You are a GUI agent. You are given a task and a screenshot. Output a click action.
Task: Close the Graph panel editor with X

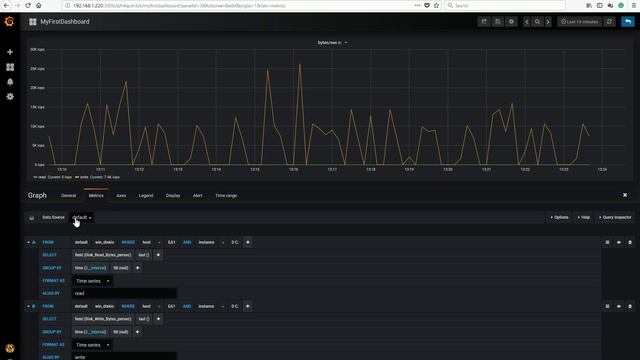[x=625, y=195]
